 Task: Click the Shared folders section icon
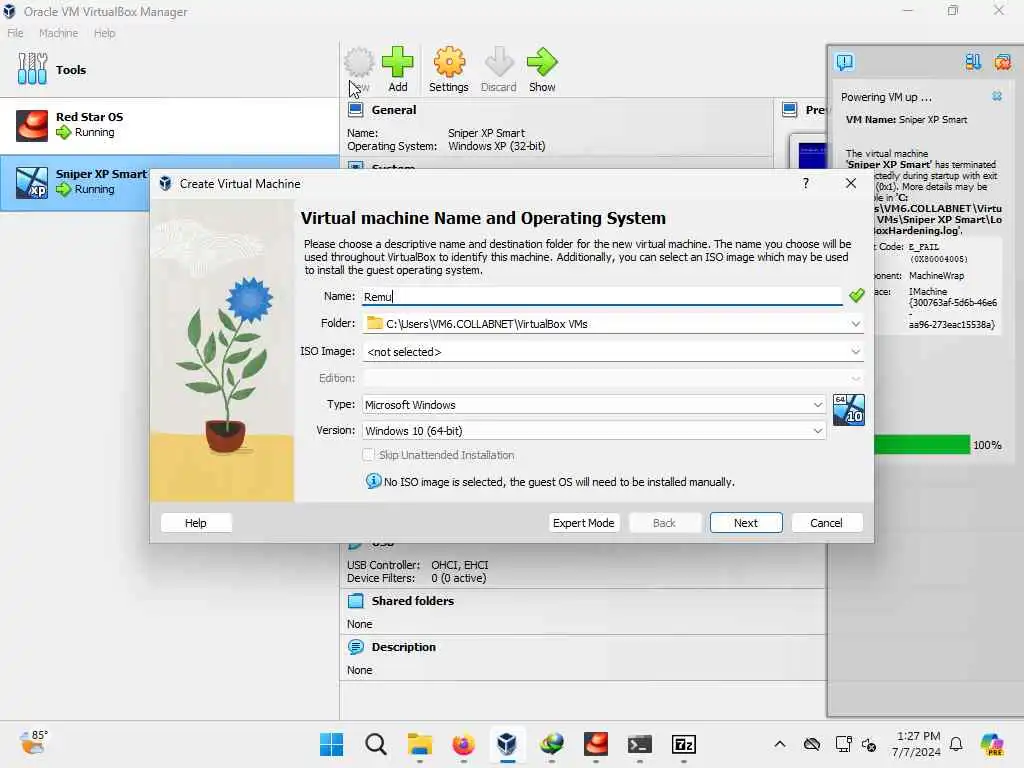(355, 601)
